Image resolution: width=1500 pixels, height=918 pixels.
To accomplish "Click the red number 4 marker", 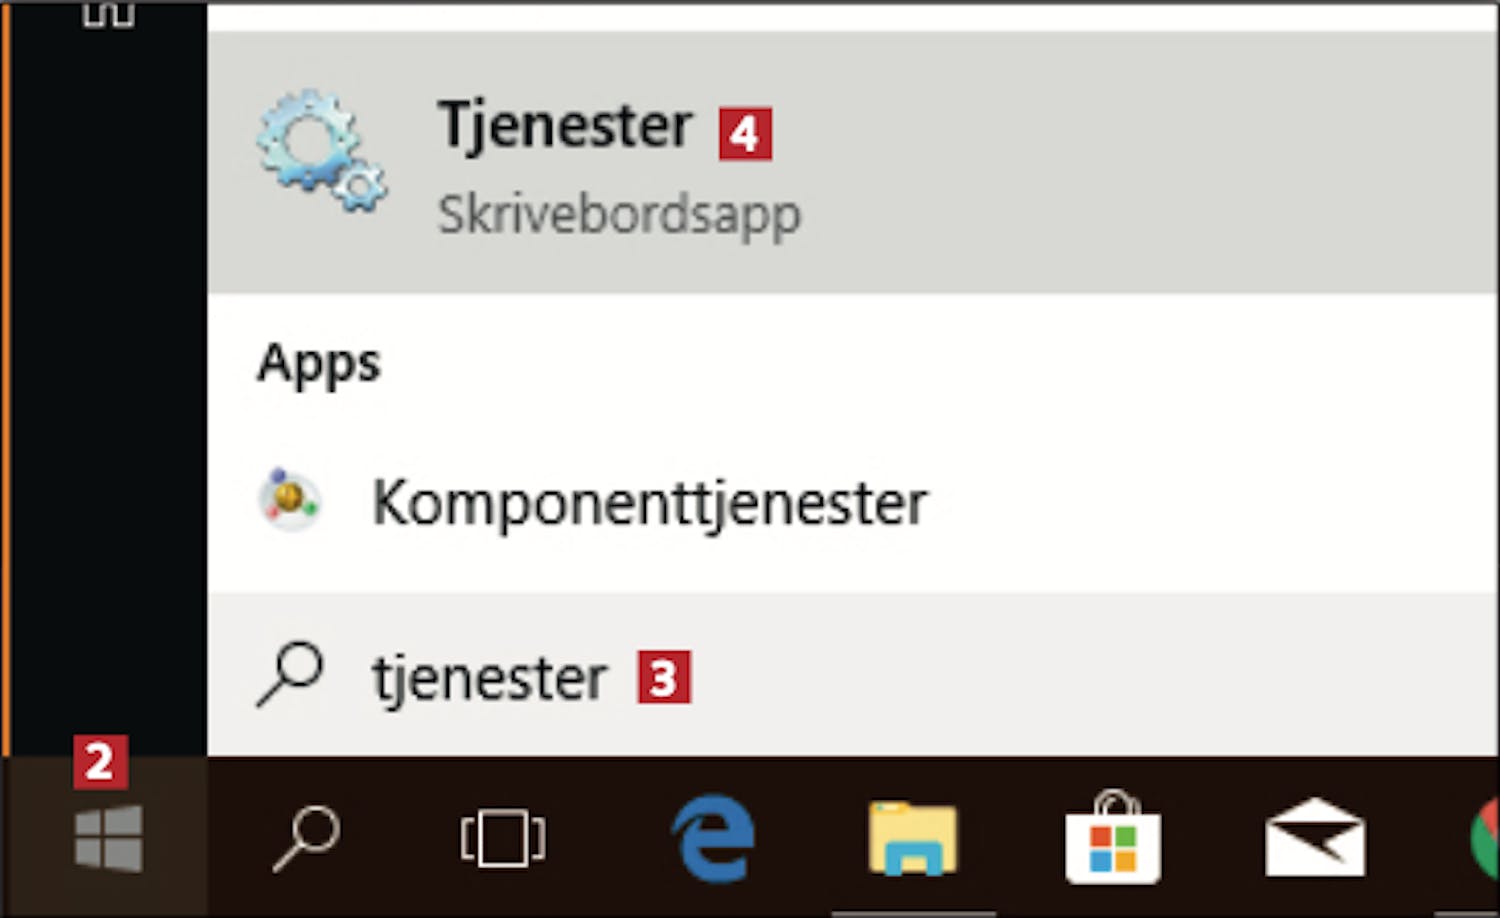I will coord(745,134).
